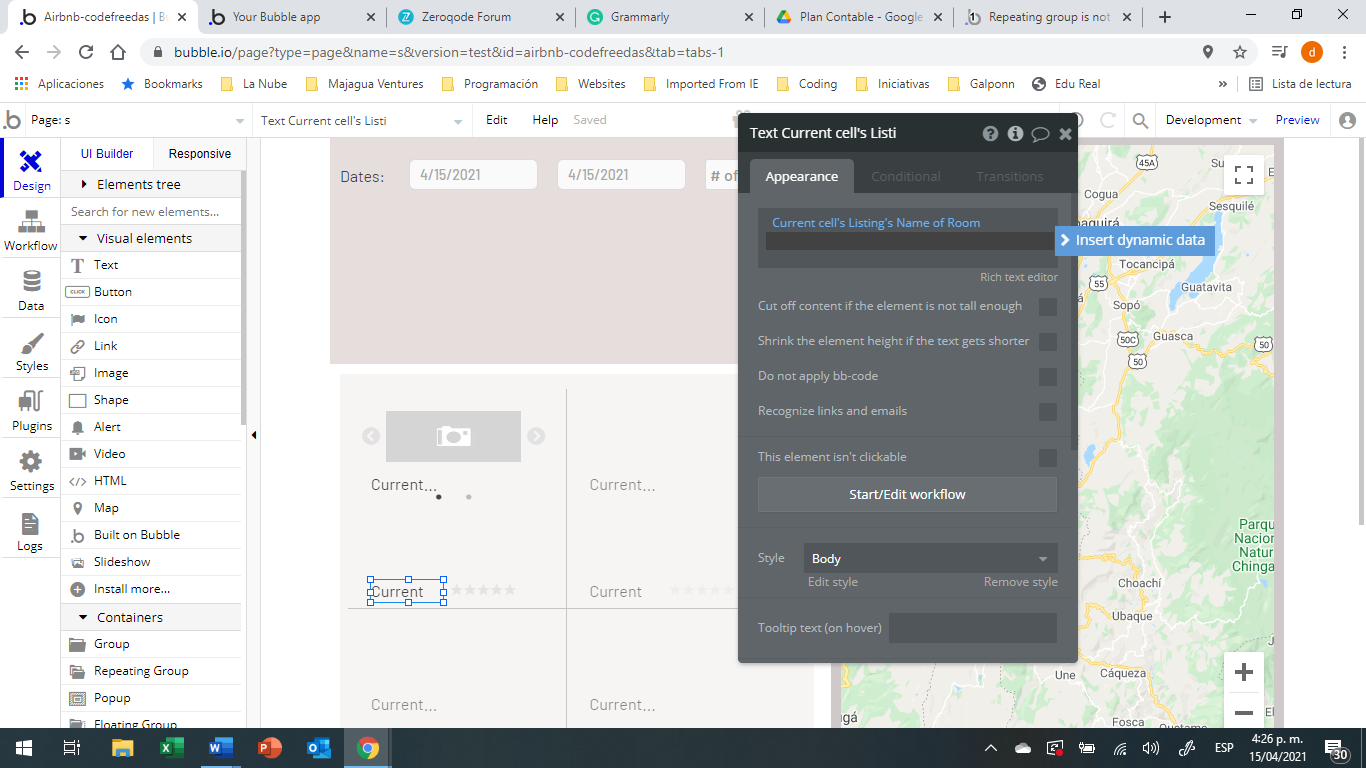Click the editor search magnifier icon

tap(1140, 121)
